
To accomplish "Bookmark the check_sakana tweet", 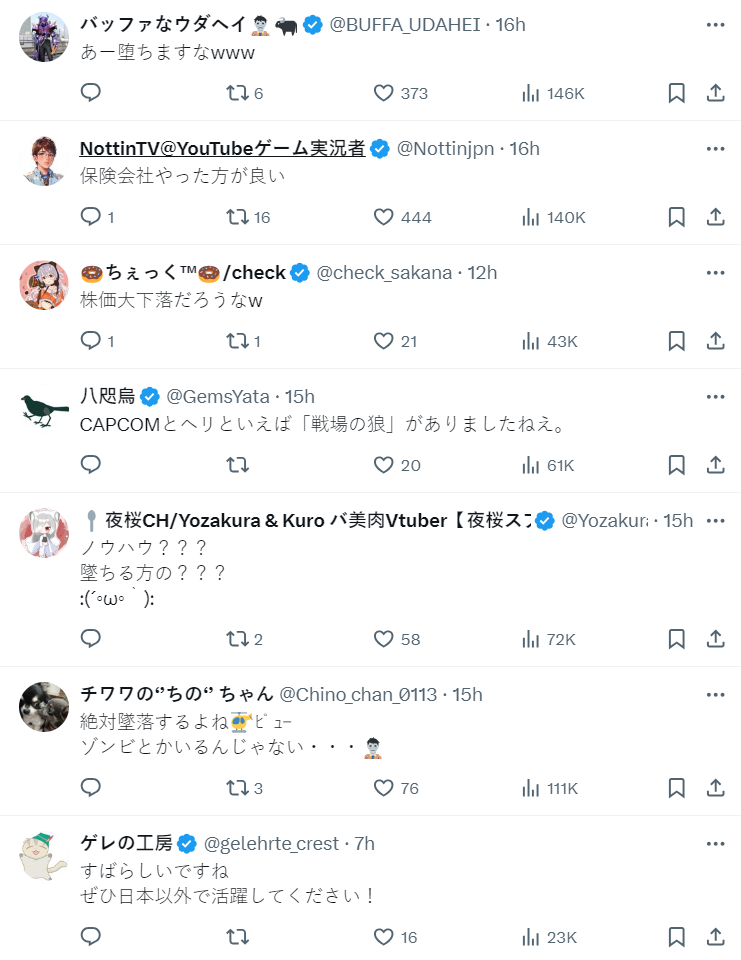I will tap(676, 341).
